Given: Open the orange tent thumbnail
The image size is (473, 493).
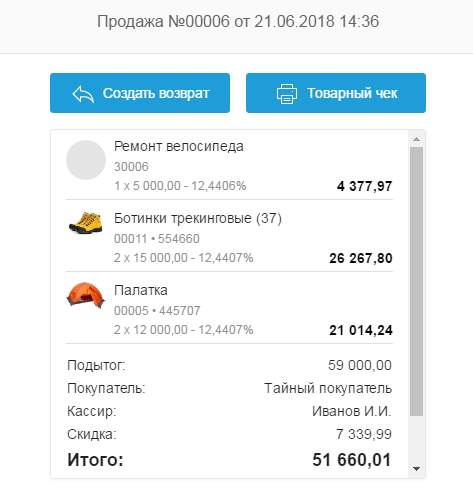Looking at the screenshot, I should click(x=86, y=295).
